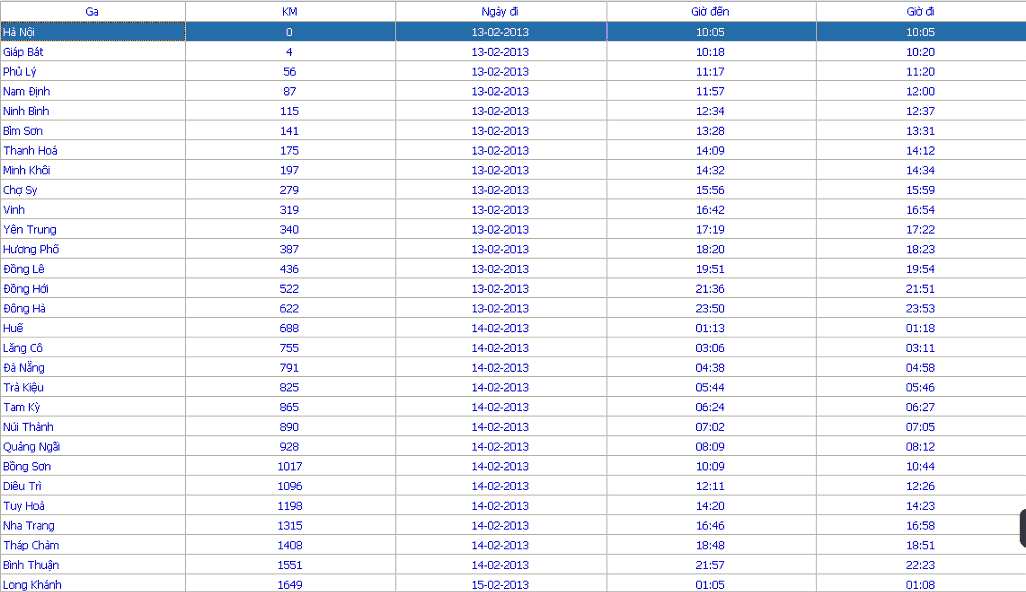Click arrival time 08:09 at Quảng Ngãi
1026x592 pixels.
[710, 446]
